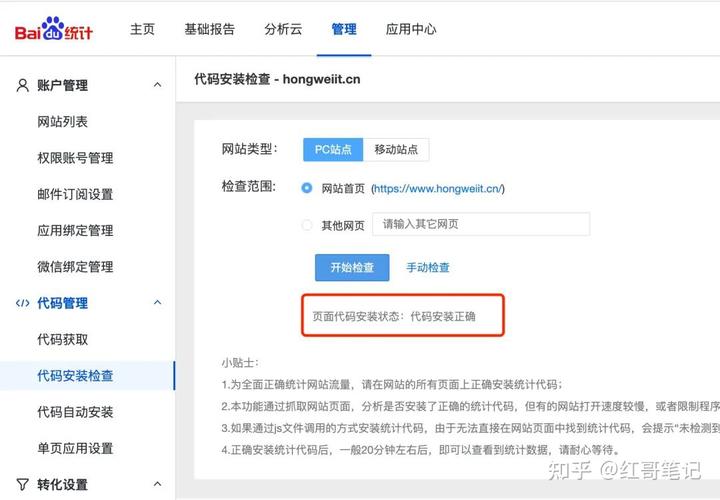Choose the PC站点 site type
The height and width of the screenshot is (500, 720).
333,150
